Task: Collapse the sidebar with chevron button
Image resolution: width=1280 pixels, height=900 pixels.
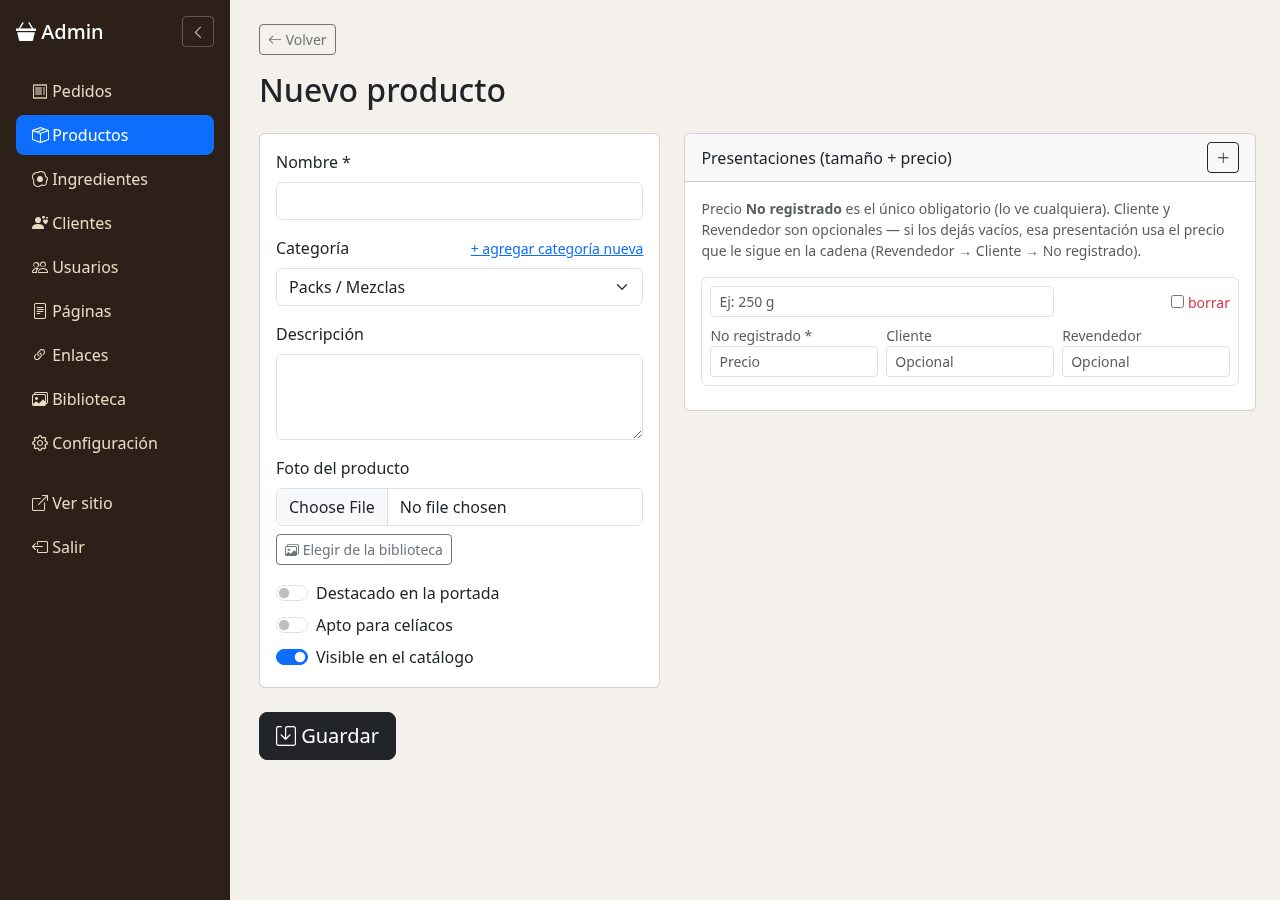Action: point(198,32)
